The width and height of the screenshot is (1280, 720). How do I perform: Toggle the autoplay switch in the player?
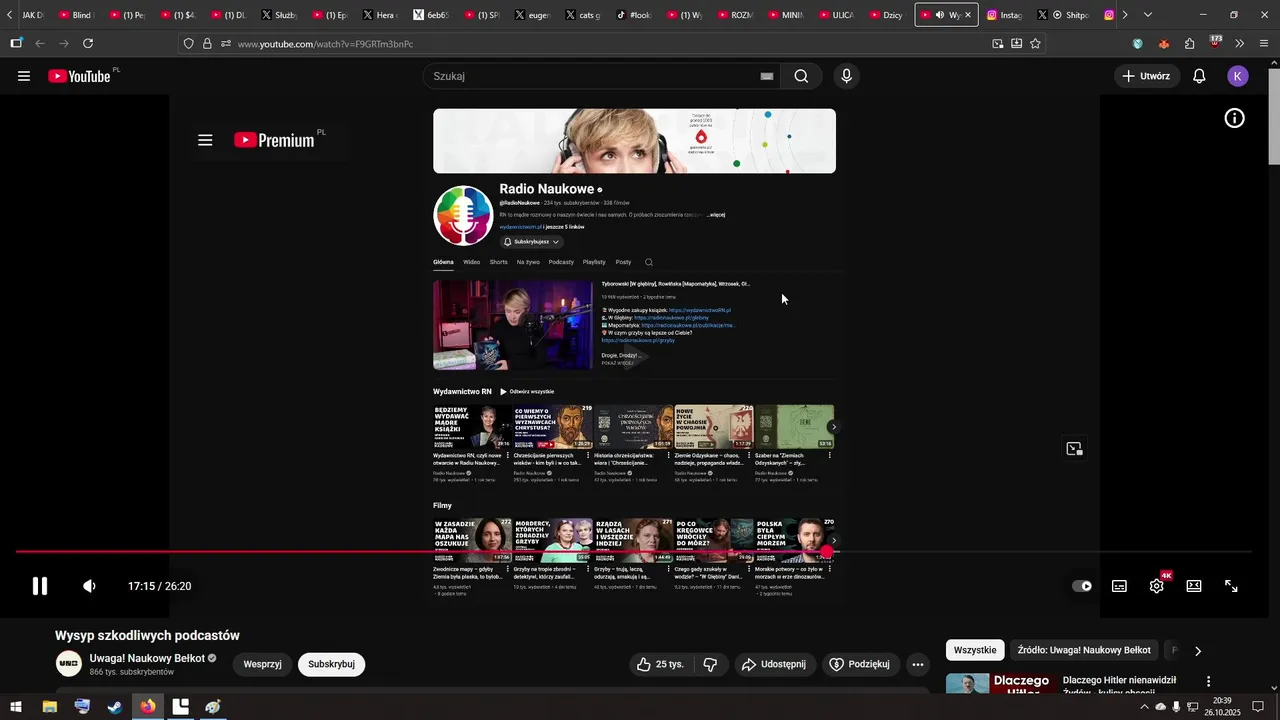pos(1082,586)
